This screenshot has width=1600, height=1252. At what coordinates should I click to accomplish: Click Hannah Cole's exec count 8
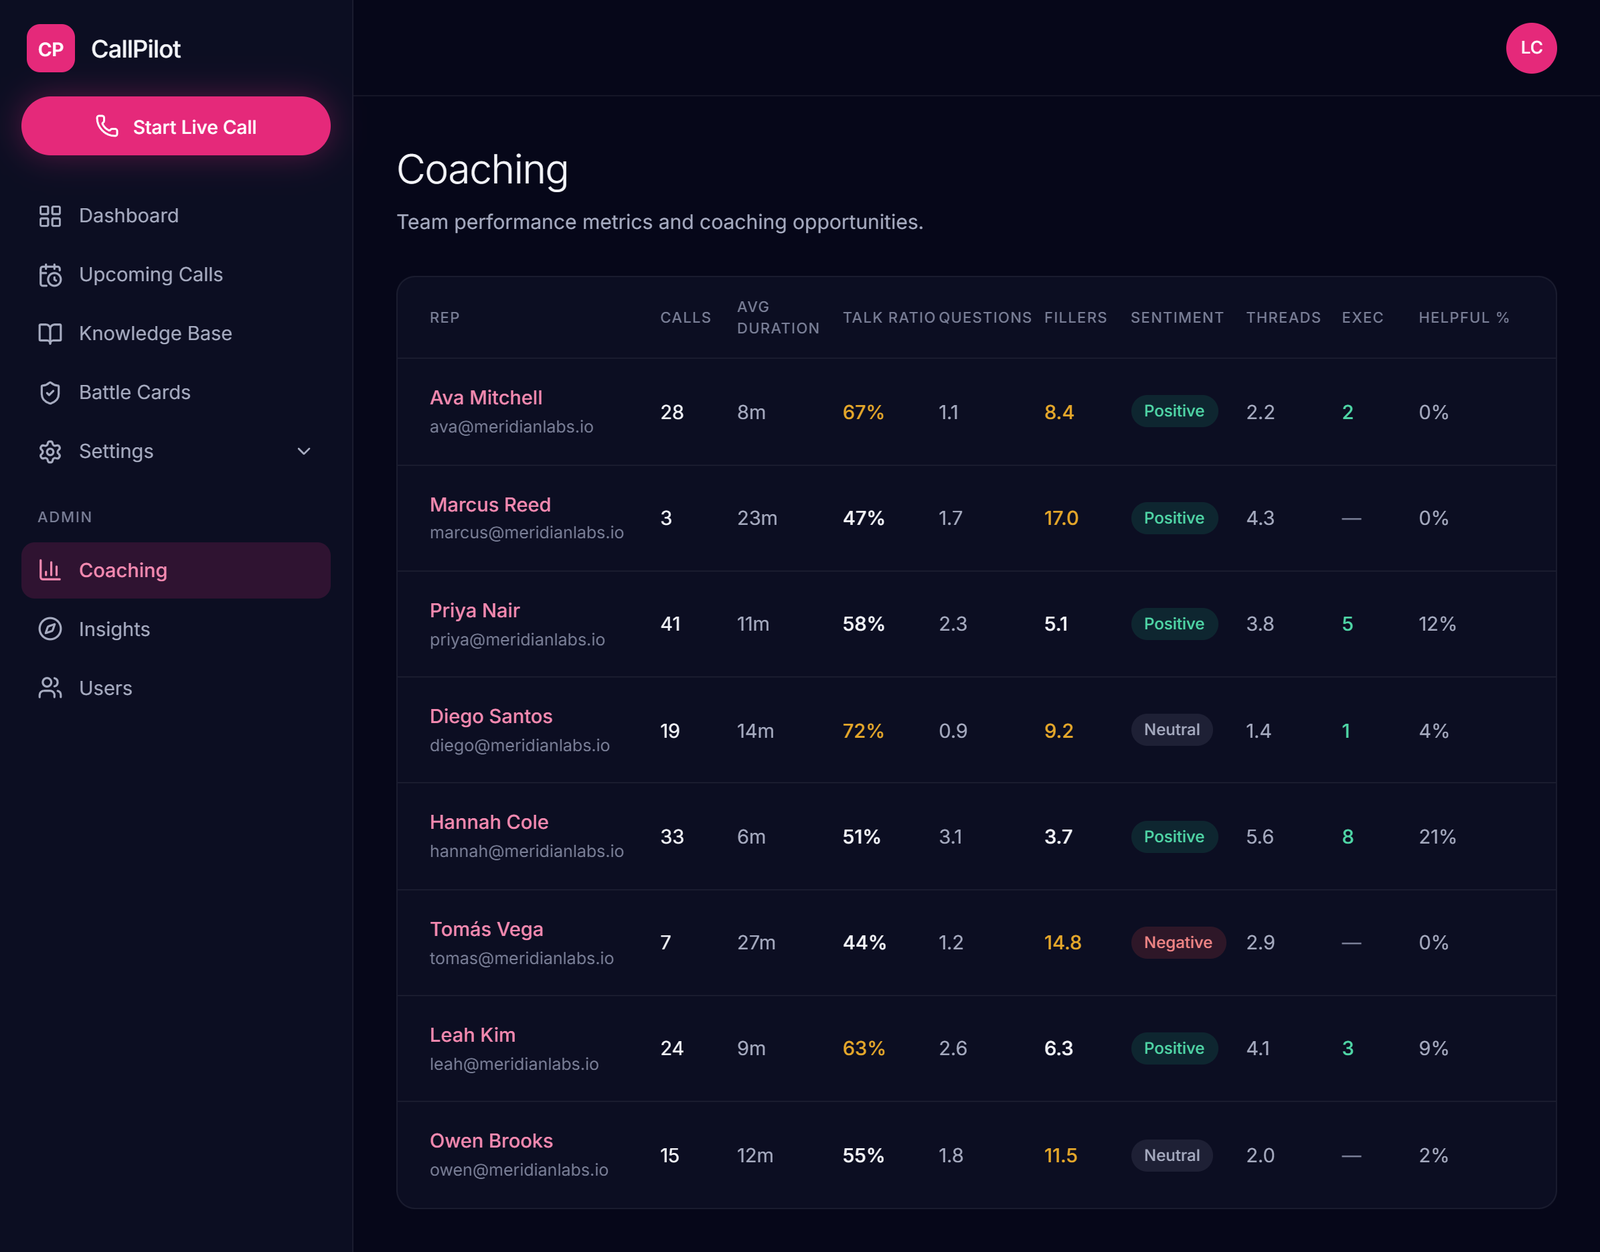click(1348, 837)
